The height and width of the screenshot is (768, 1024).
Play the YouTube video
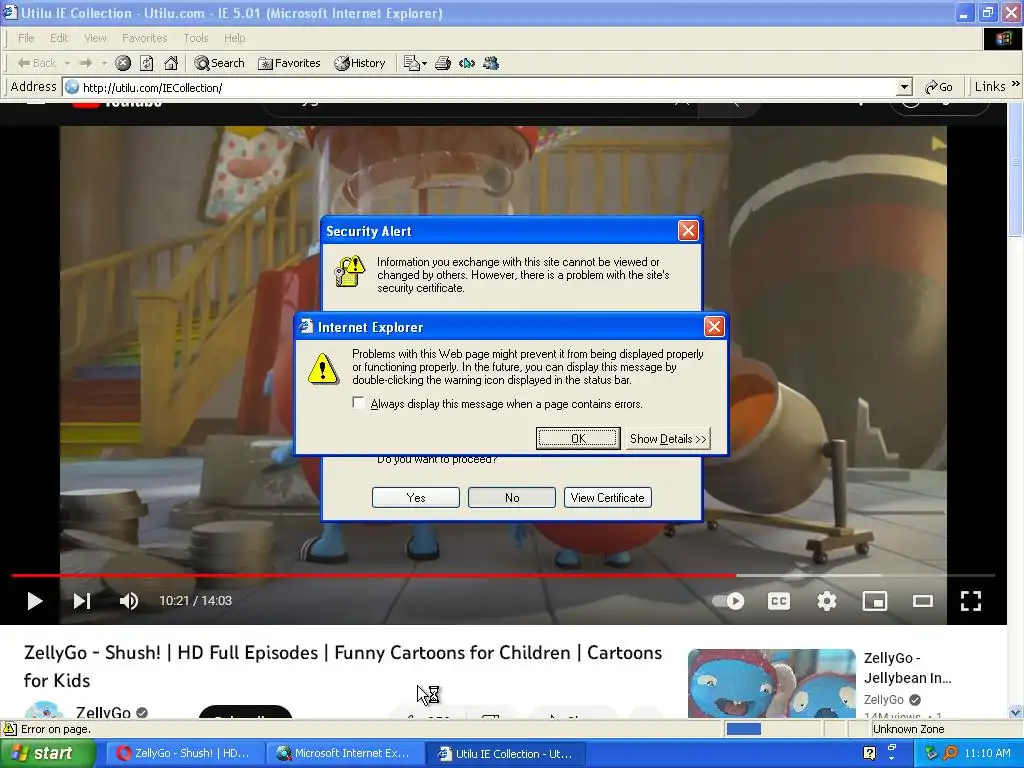coord(35,601)
